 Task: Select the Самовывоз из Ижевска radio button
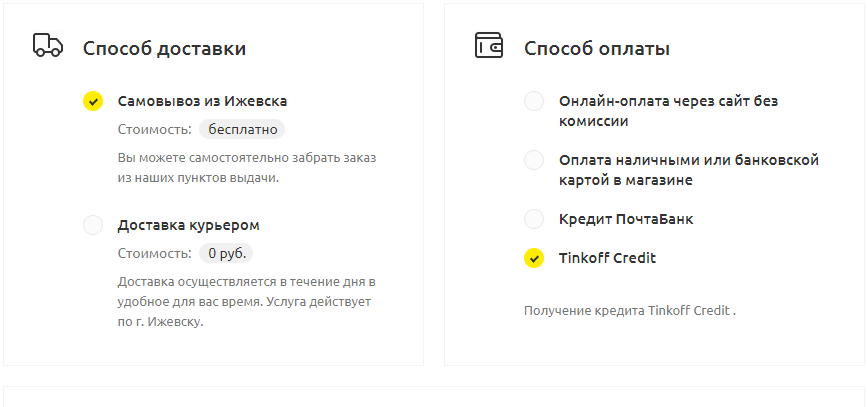[93, 101]
